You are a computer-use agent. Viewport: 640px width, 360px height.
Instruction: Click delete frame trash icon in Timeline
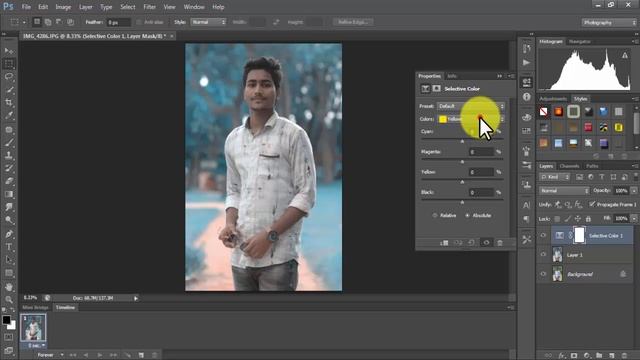pyautogui.click(x=155, y=355)
